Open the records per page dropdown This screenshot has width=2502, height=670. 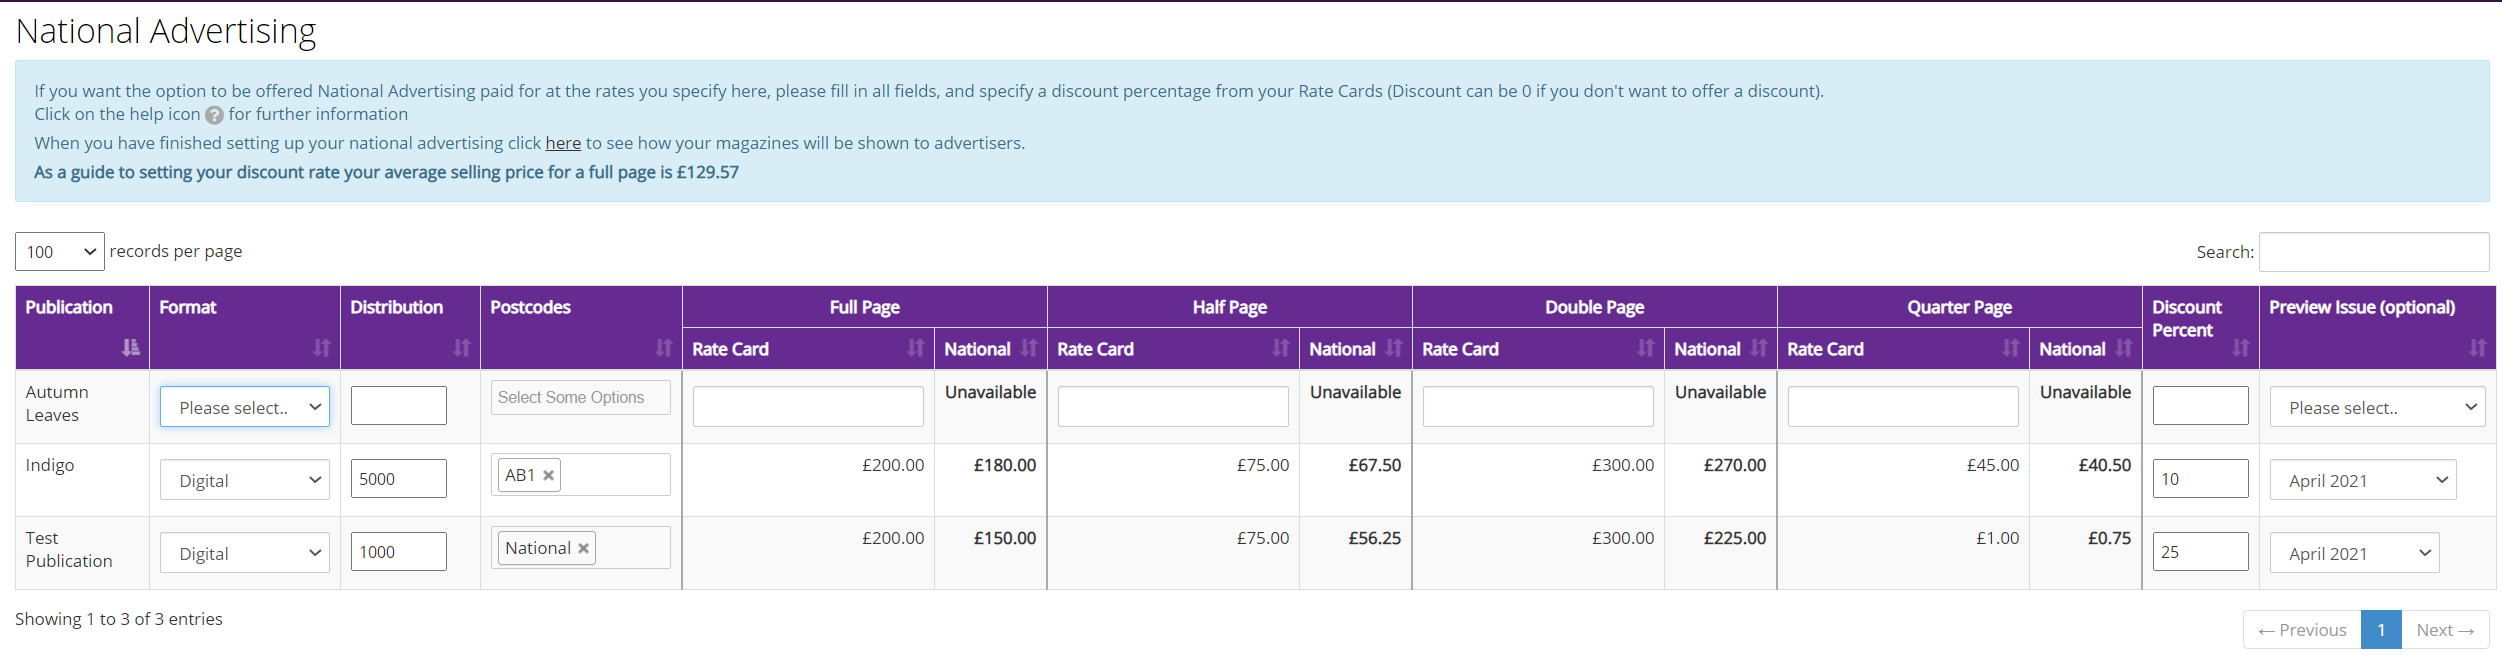tap(60, 252)
